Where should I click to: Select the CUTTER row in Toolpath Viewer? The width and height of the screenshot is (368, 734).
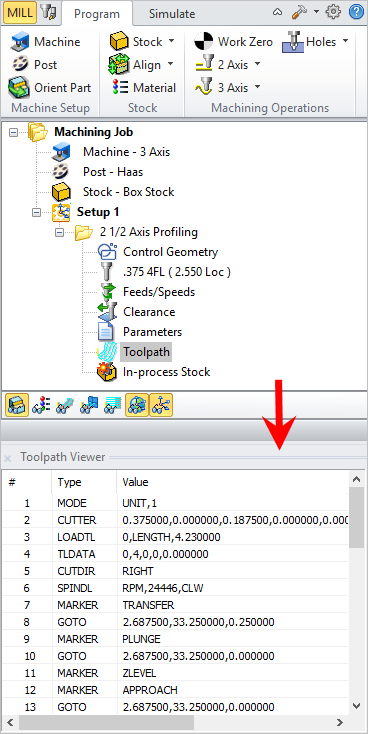(x=175, y=521)
